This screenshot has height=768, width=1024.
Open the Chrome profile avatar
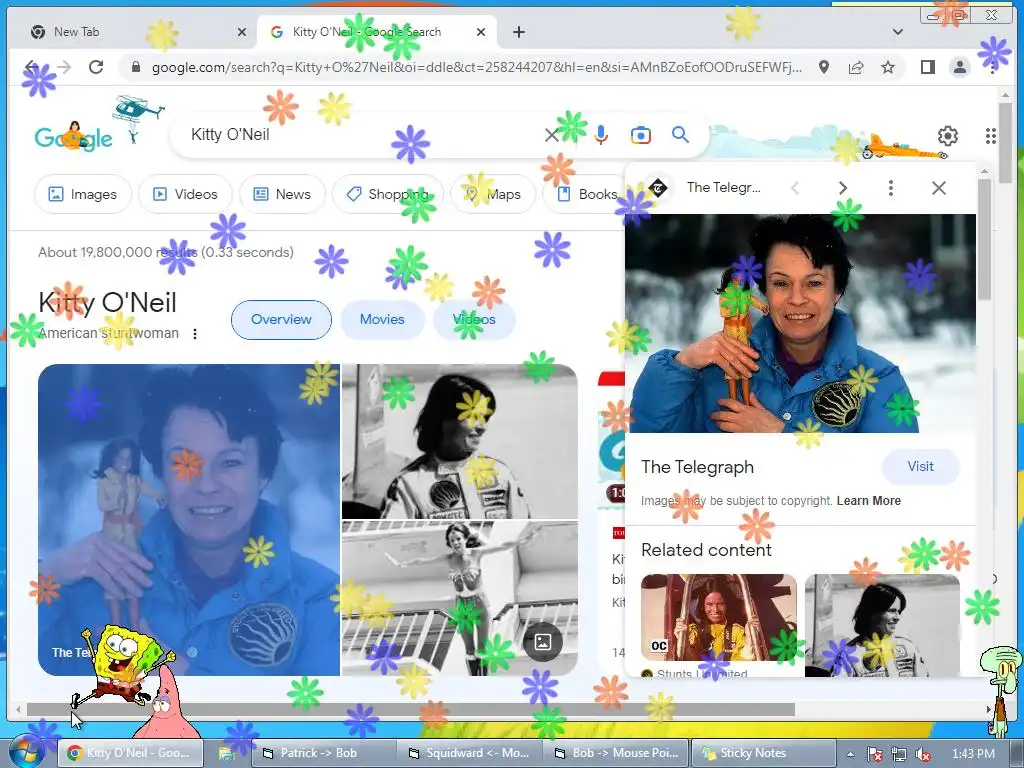click(959, 67)
